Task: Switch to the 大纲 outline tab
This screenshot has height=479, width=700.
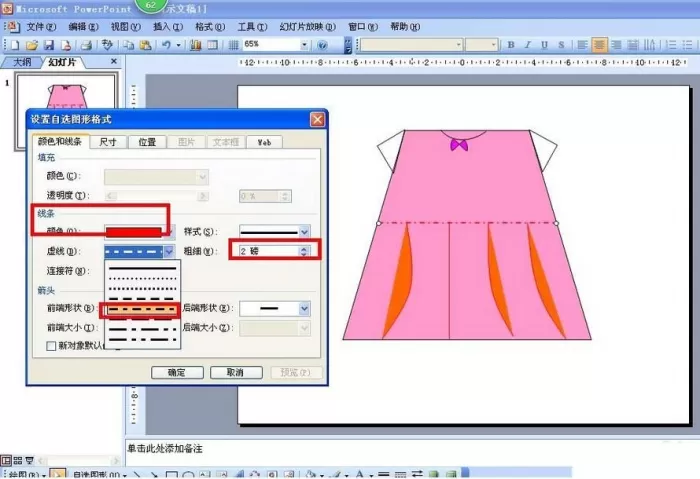Action: coord(21,62)
